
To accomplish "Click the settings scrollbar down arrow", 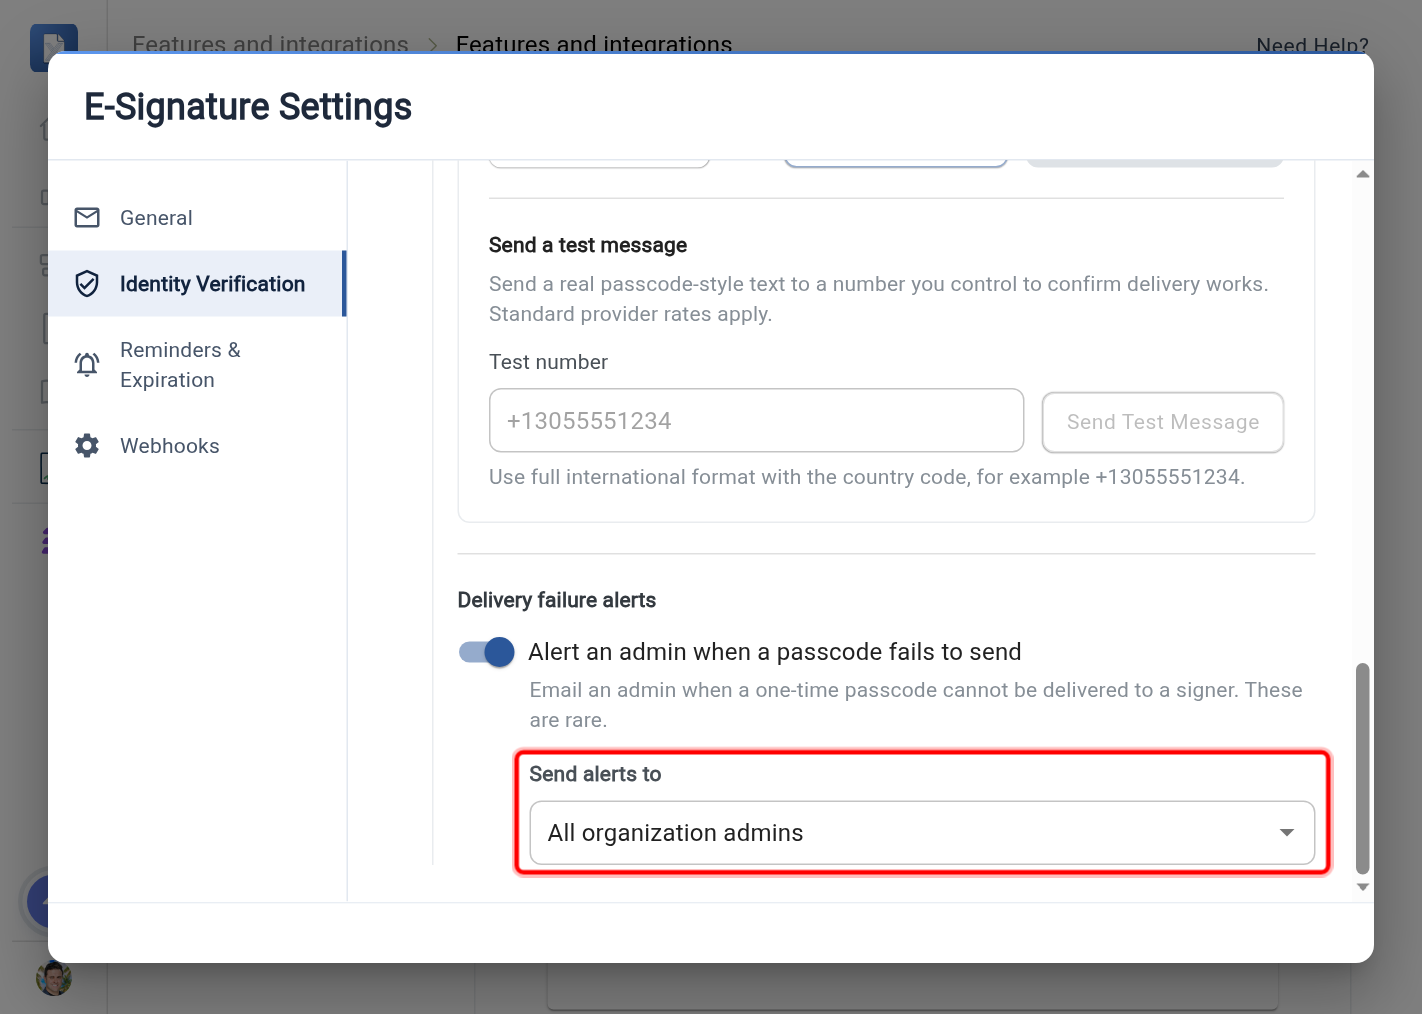I will pyautogui.click(x=1362, y=887).
